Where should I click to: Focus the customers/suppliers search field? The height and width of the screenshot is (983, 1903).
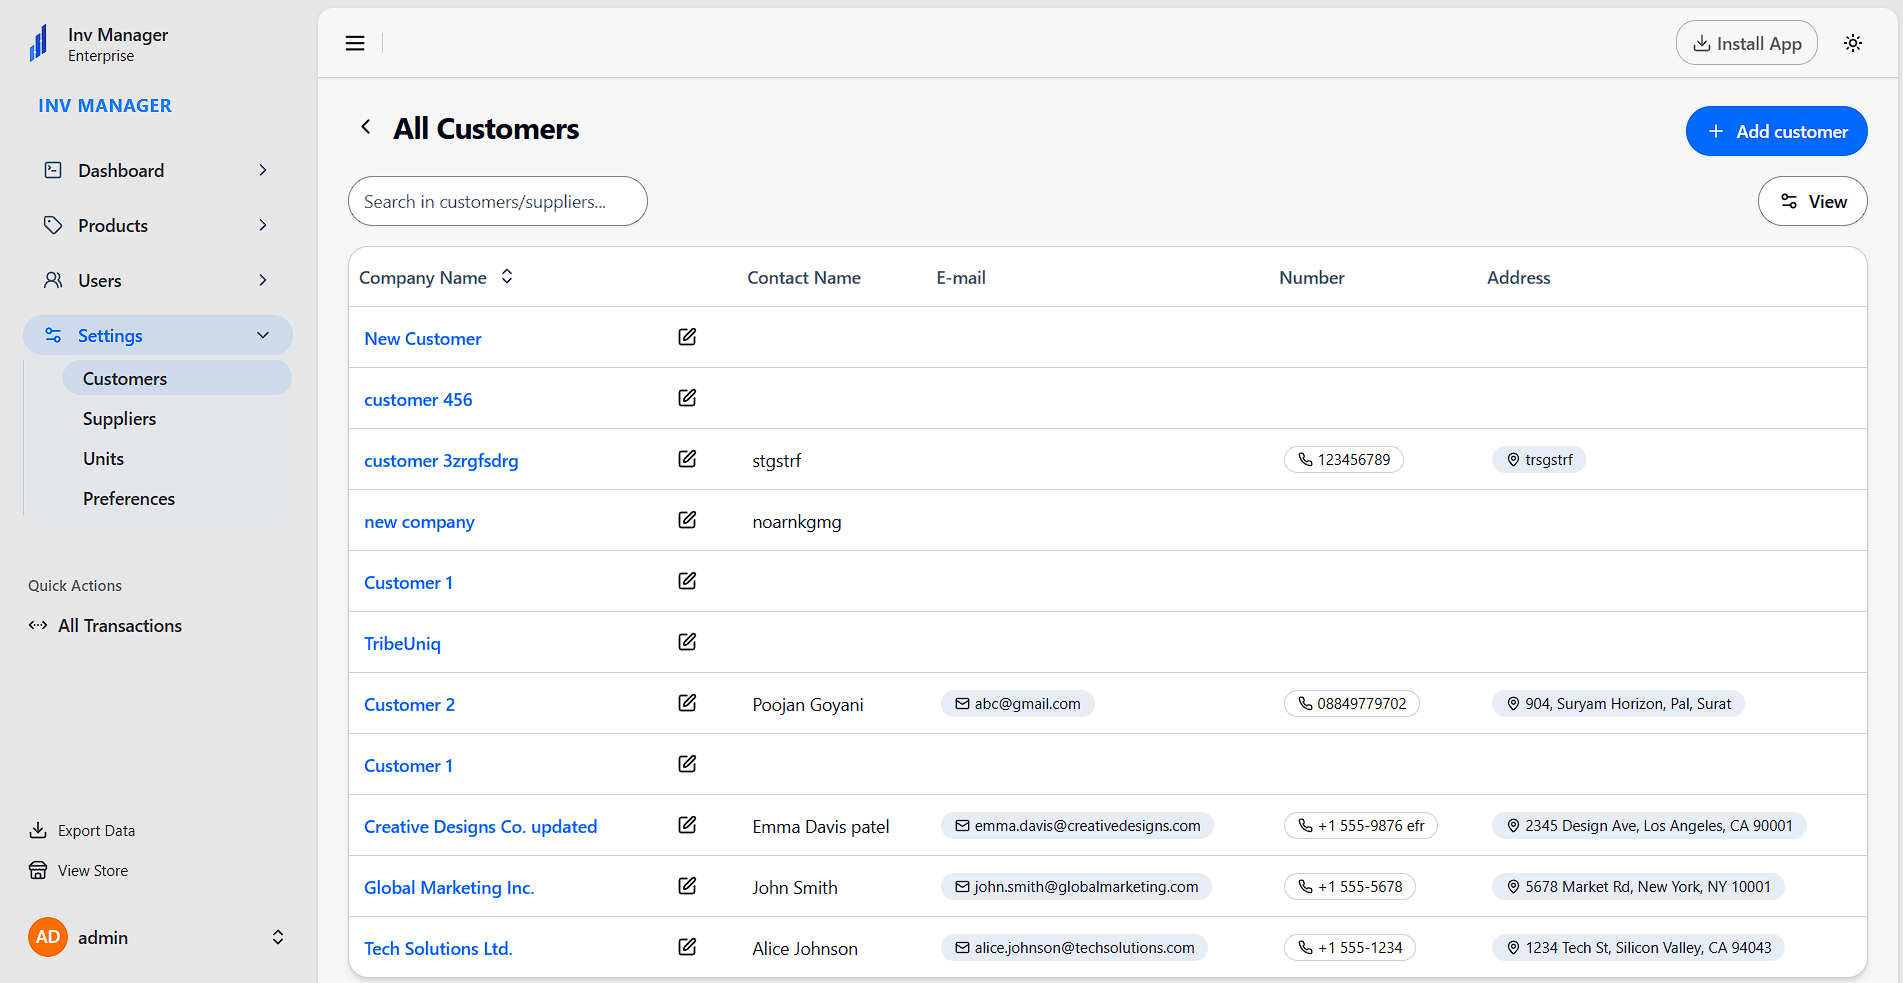(497, 201)
